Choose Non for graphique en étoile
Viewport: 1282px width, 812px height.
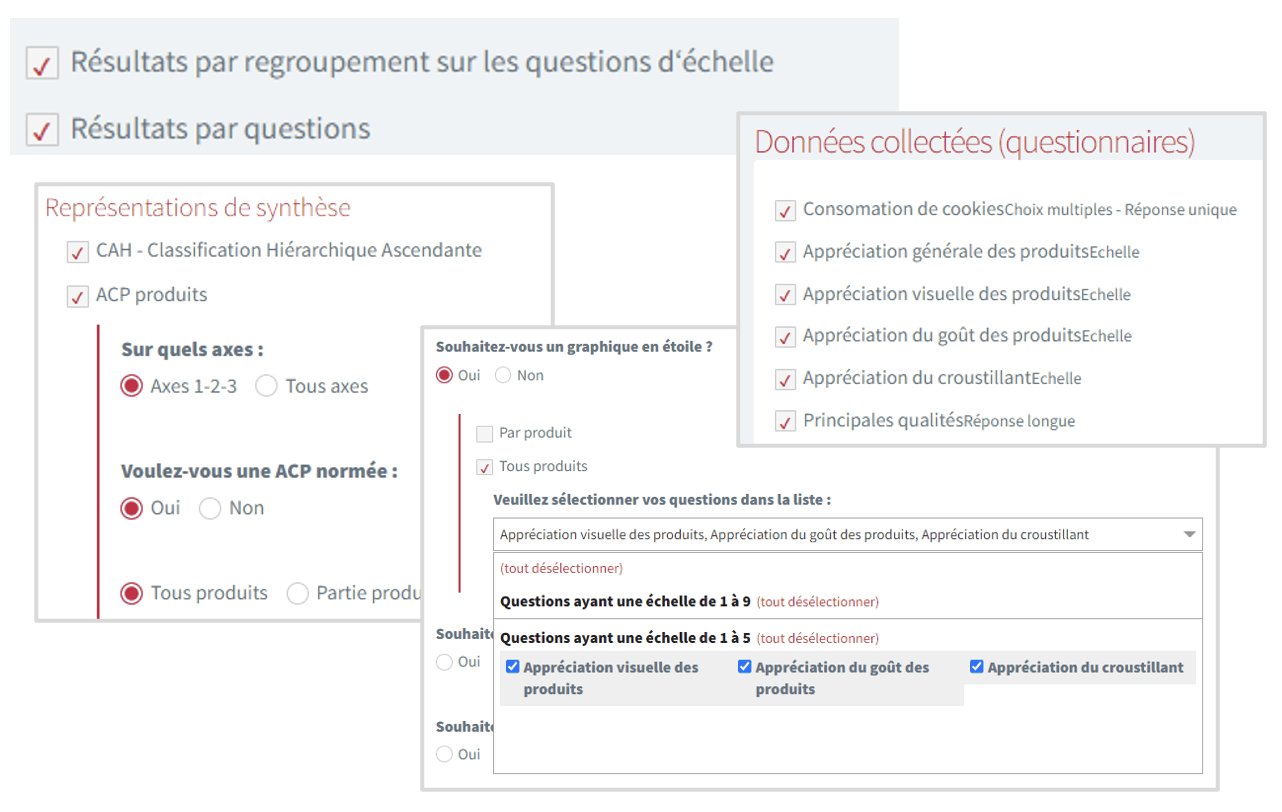tap(503, 376)
